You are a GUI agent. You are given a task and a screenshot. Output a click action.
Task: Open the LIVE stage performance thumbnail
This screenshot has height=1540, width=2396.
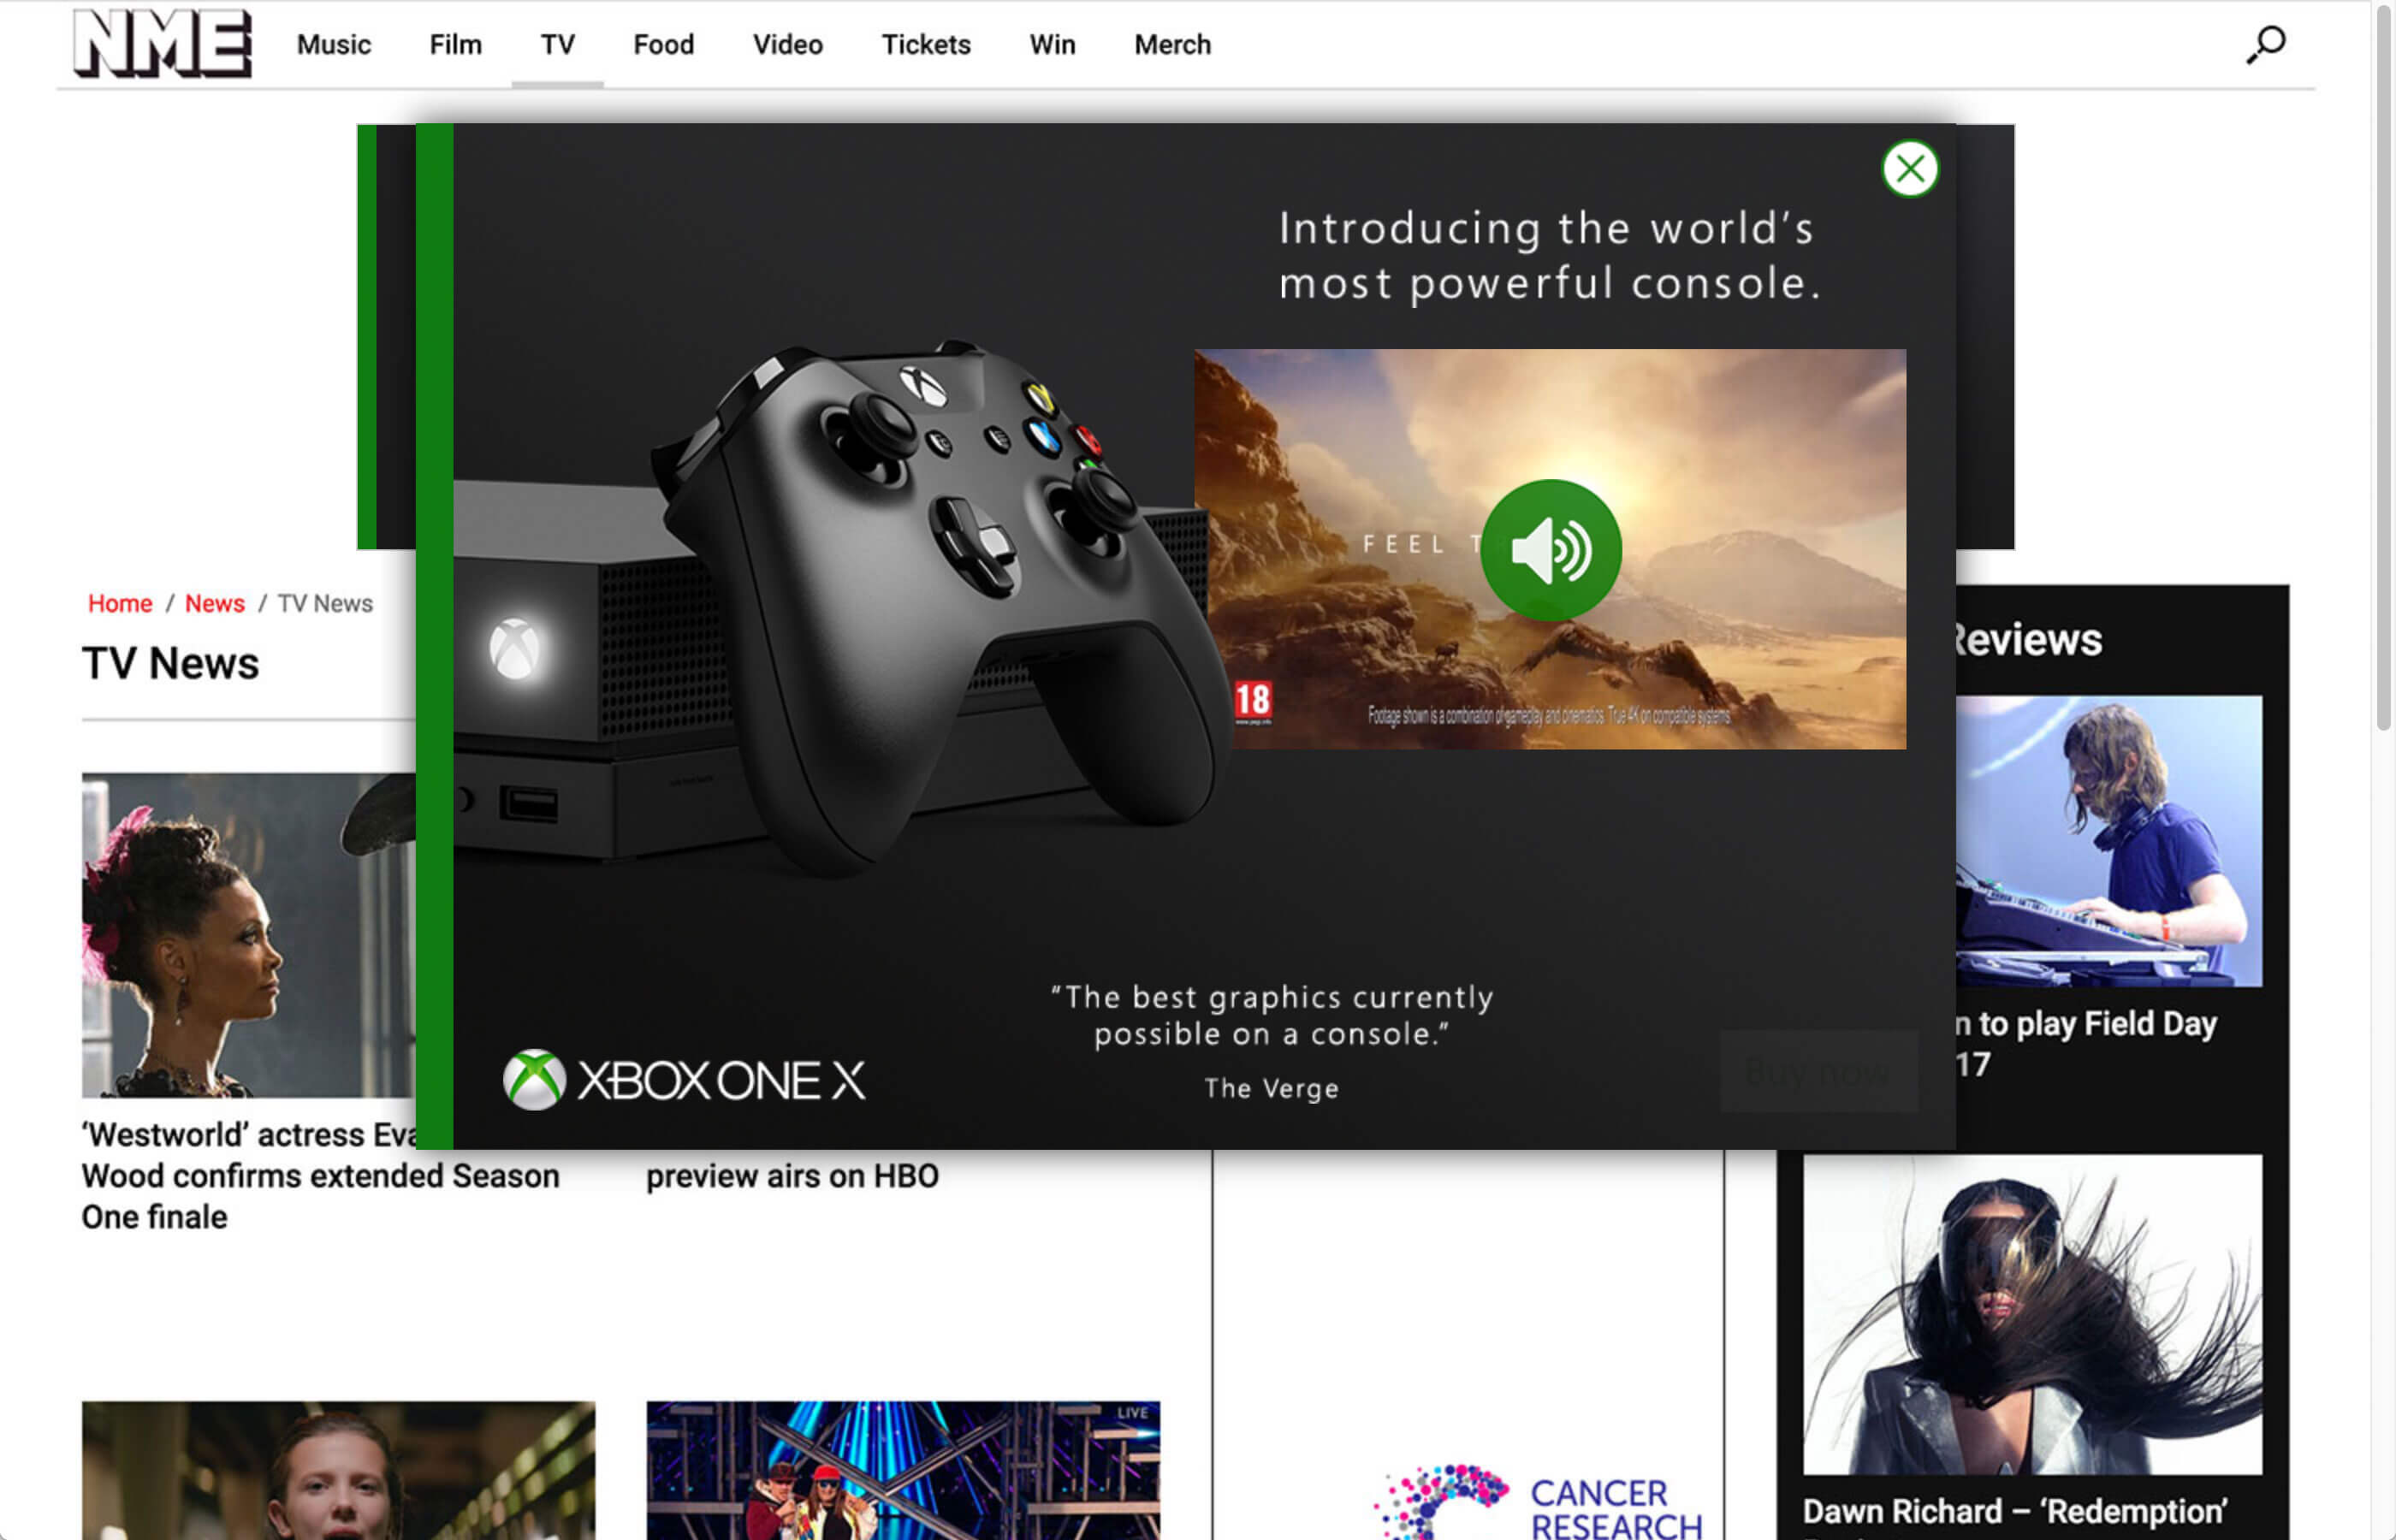903,1470
